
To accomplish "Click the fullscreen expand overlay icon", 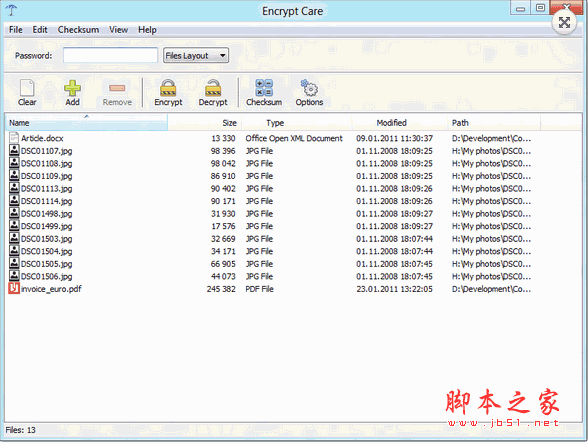I will [x=564, y=22].
